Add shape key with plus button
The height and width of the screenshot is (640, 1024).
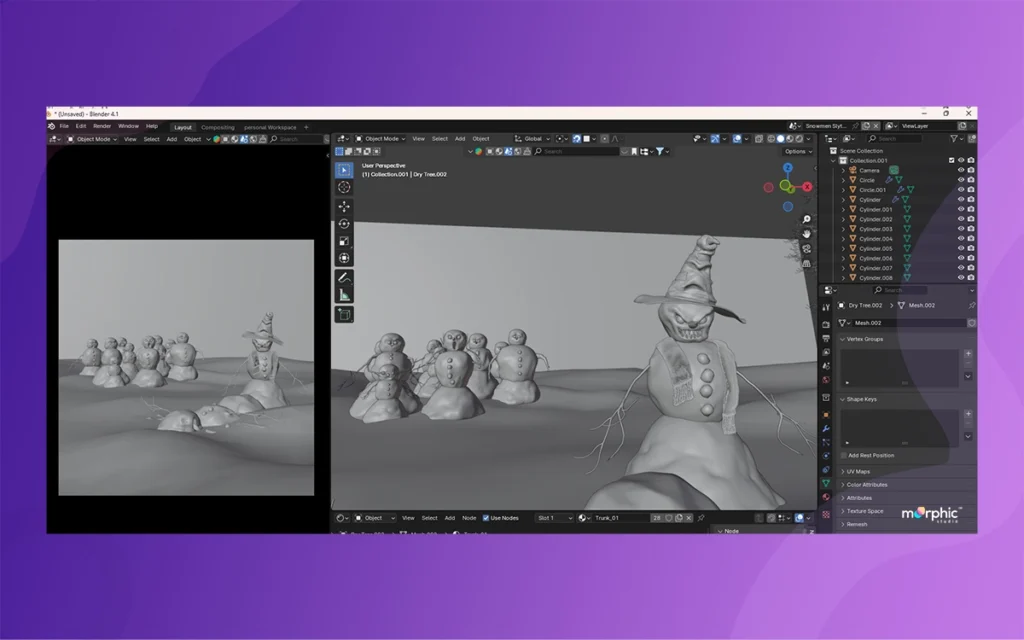[x=968, y=413]
